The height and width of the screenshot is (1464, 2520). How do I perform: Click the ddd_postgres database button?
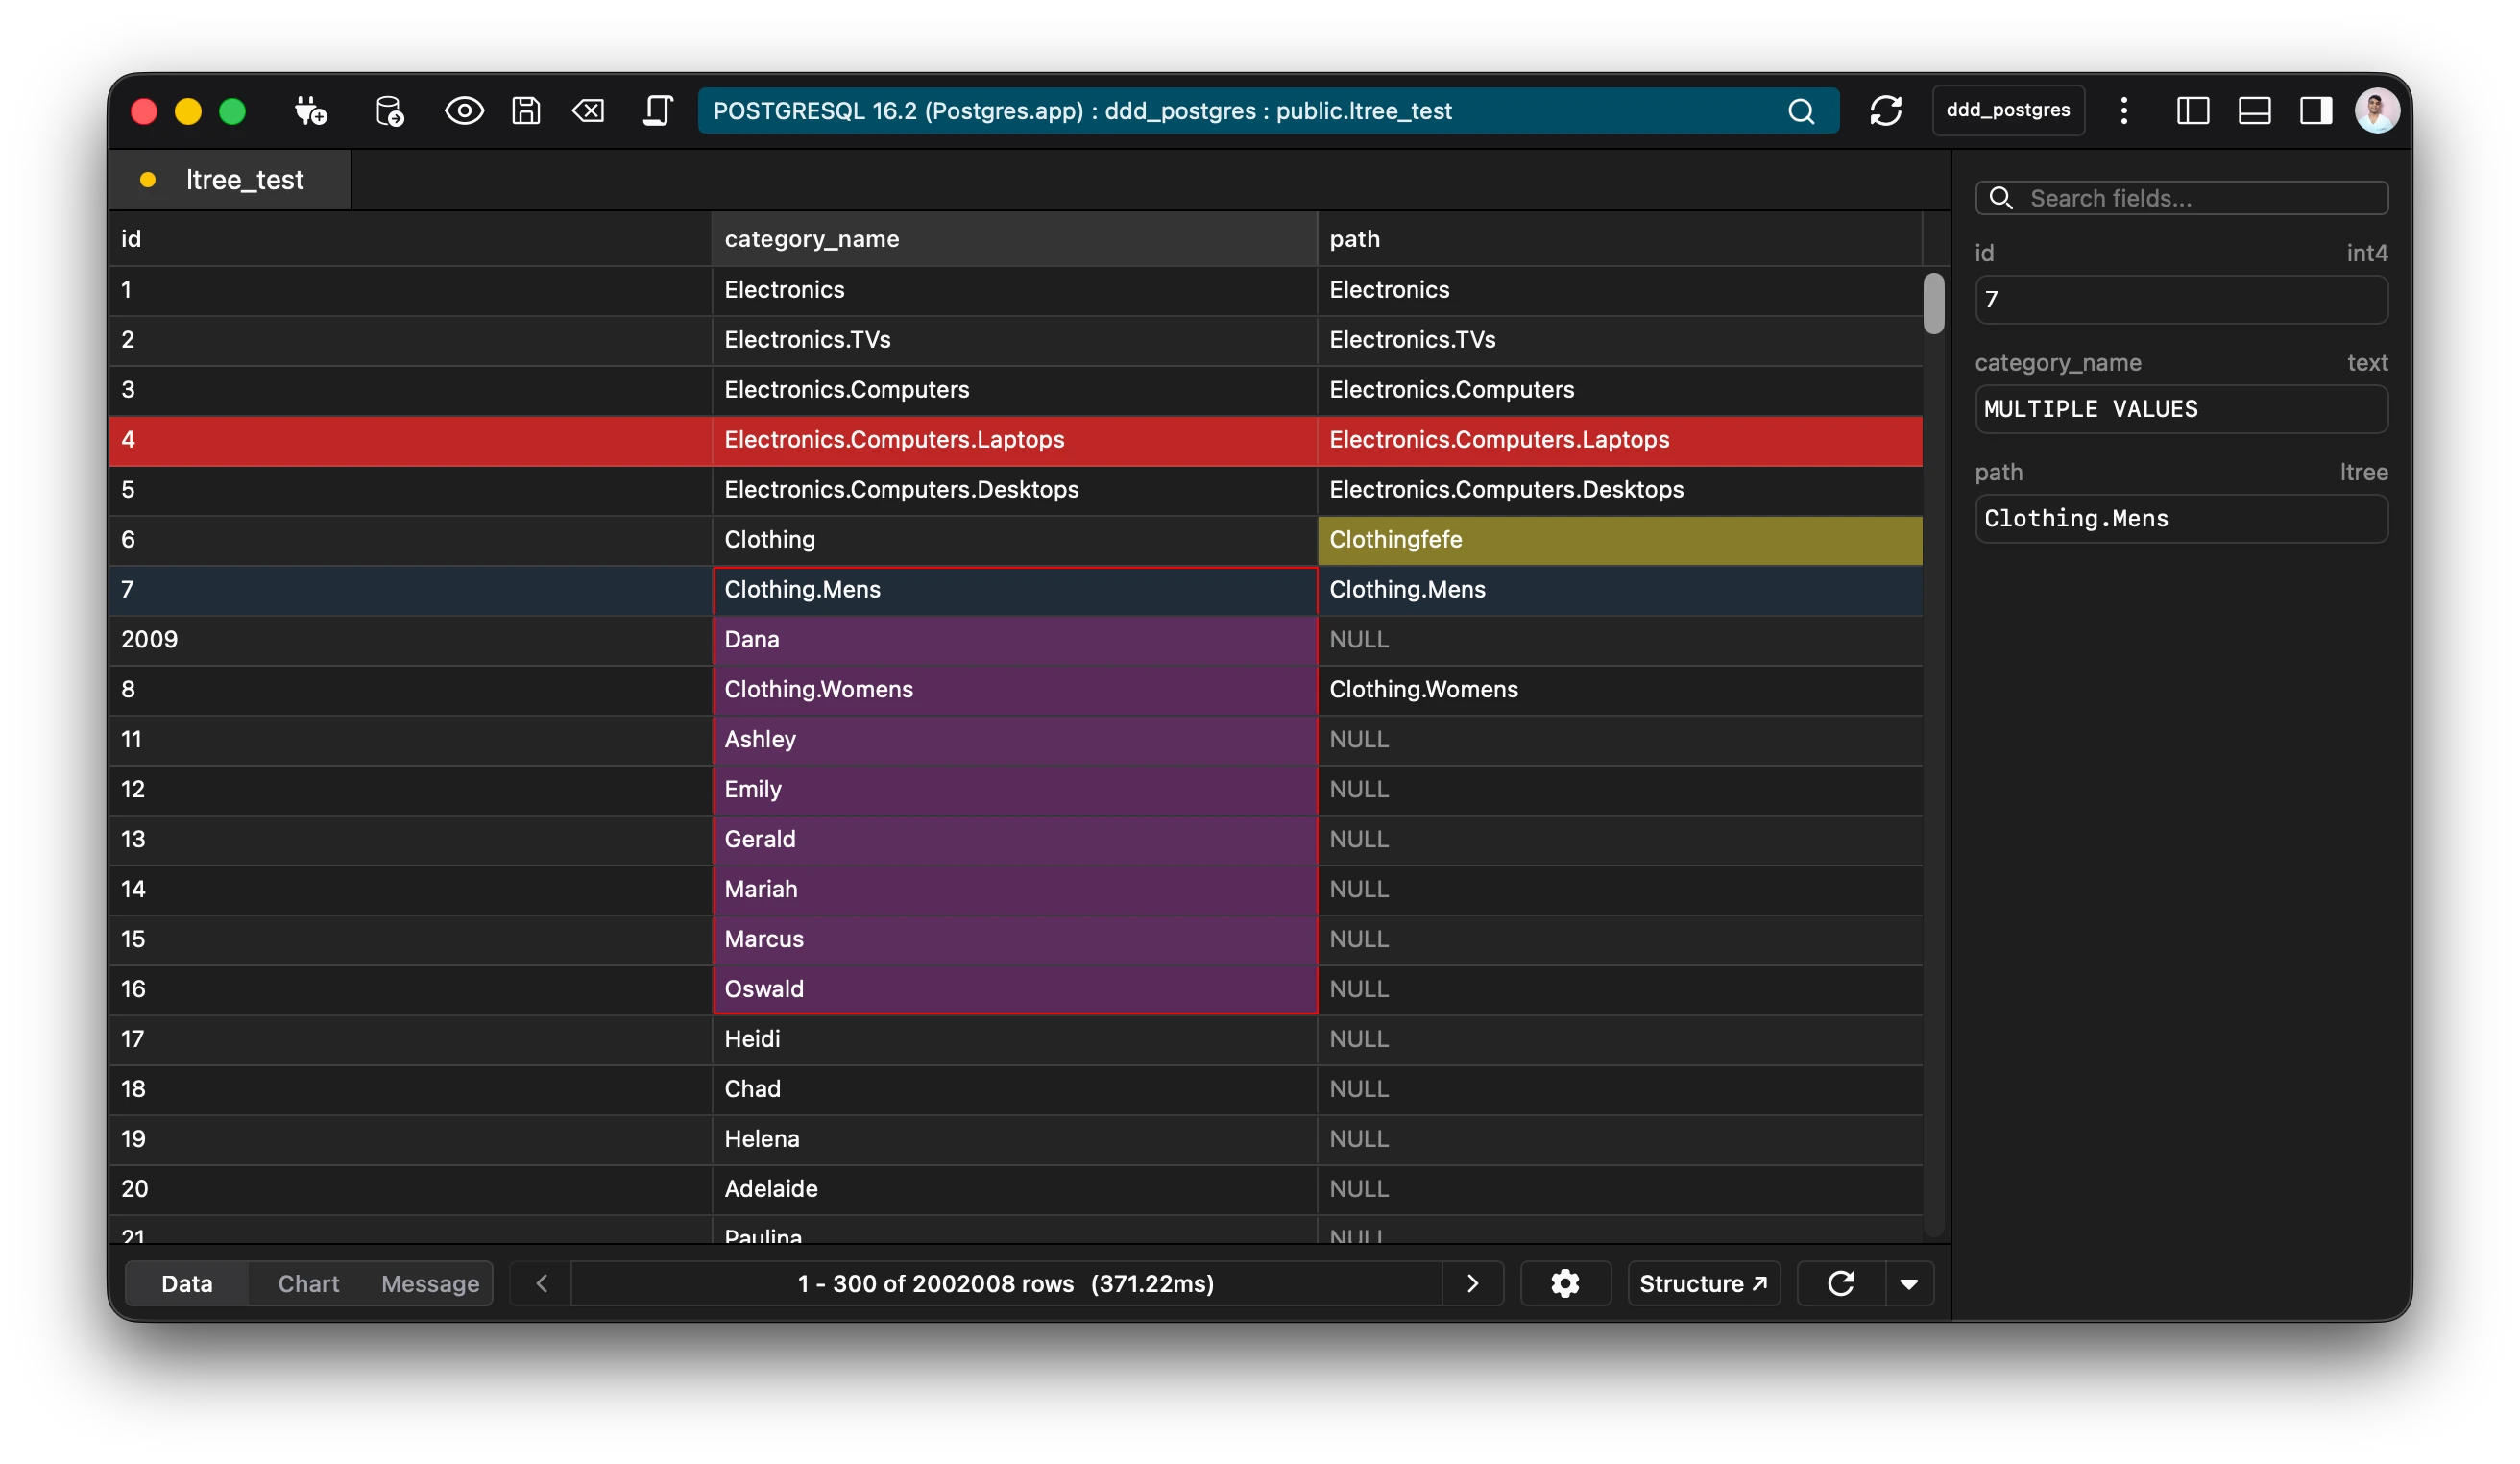(x=2008, y=111)
